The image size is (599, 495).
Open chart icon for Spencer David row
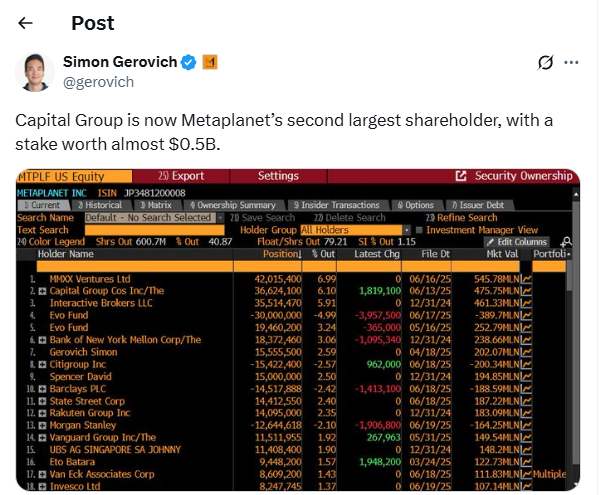point(526,377)
